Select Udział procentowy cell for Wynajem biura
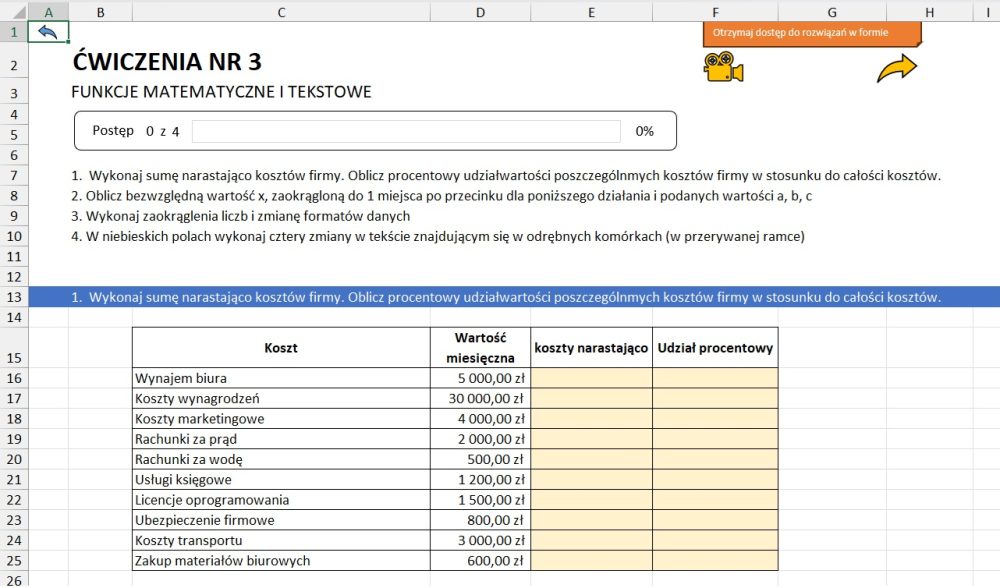The width and height of the screenshot is (1000, 588). pyautogui.click(x=715, y=378)
